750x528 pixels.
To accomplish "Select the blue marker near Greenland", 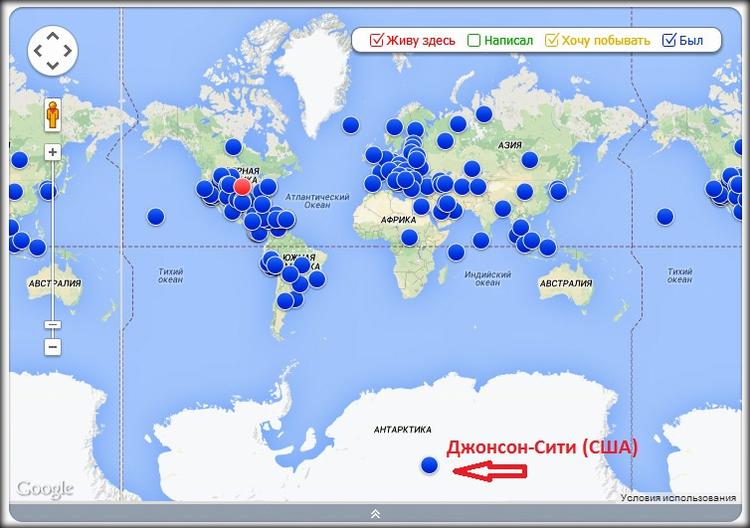I will [350, 125].
